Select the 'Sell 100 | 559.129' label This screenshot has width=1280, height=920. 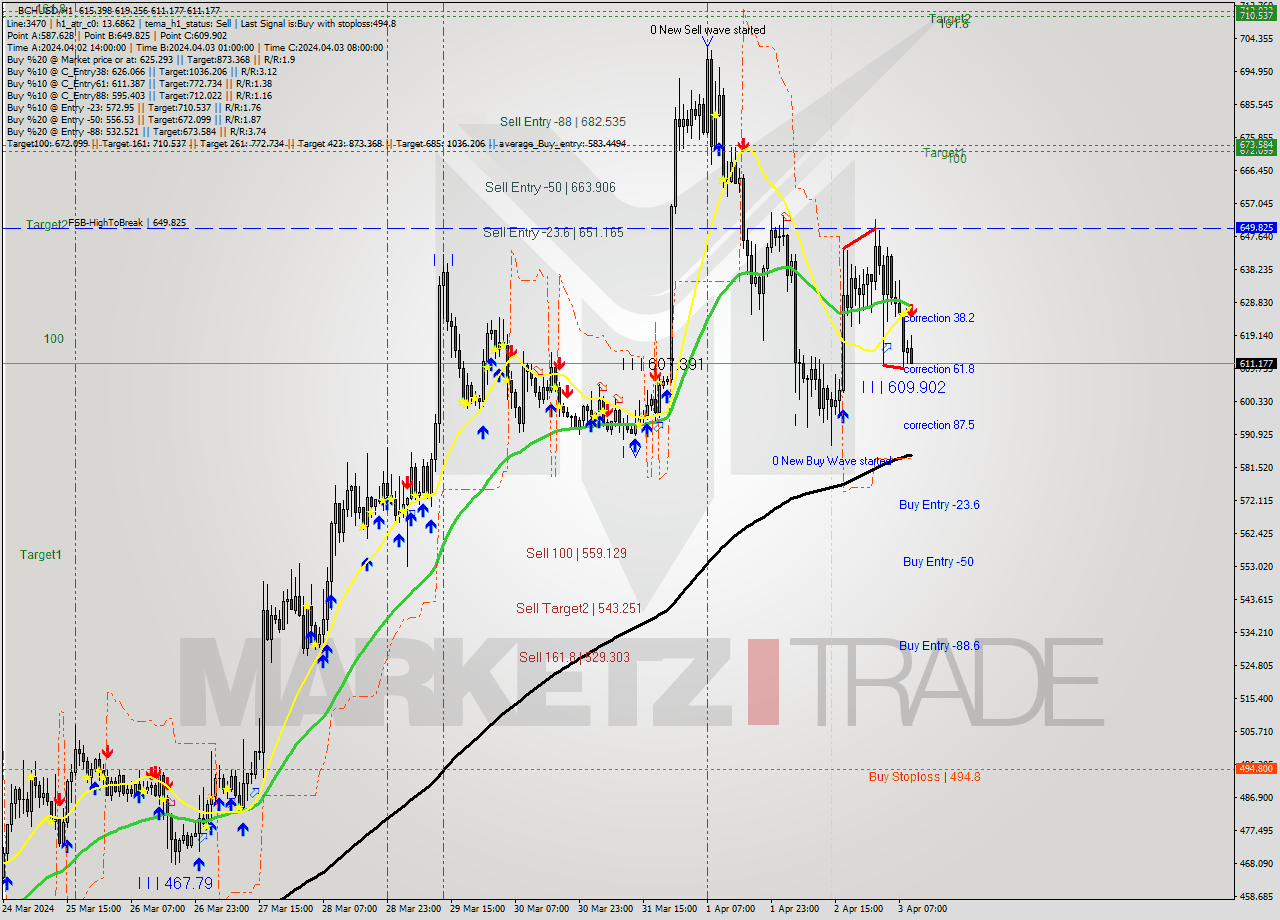(x=576, y=553)
